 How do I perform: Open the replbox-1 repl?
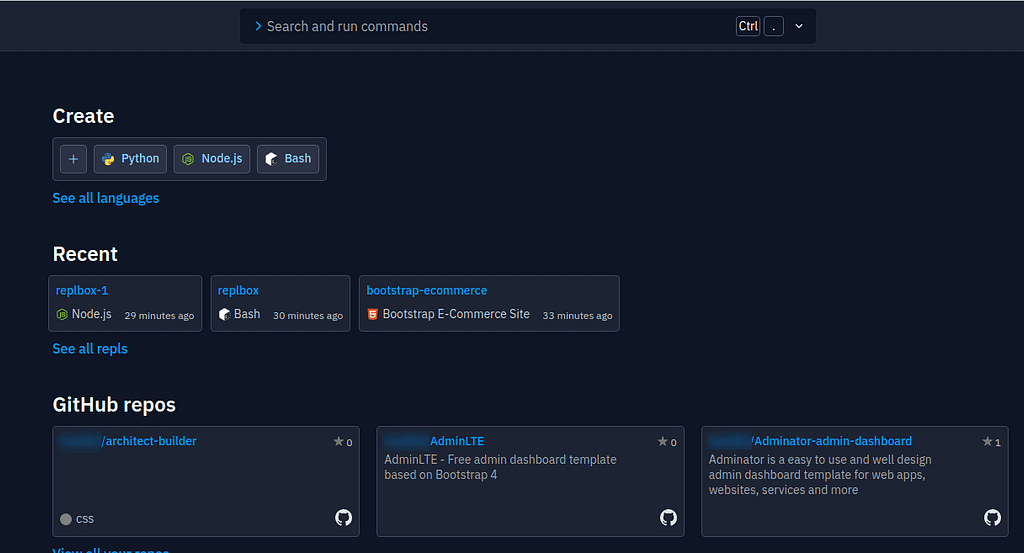[82, 291]
